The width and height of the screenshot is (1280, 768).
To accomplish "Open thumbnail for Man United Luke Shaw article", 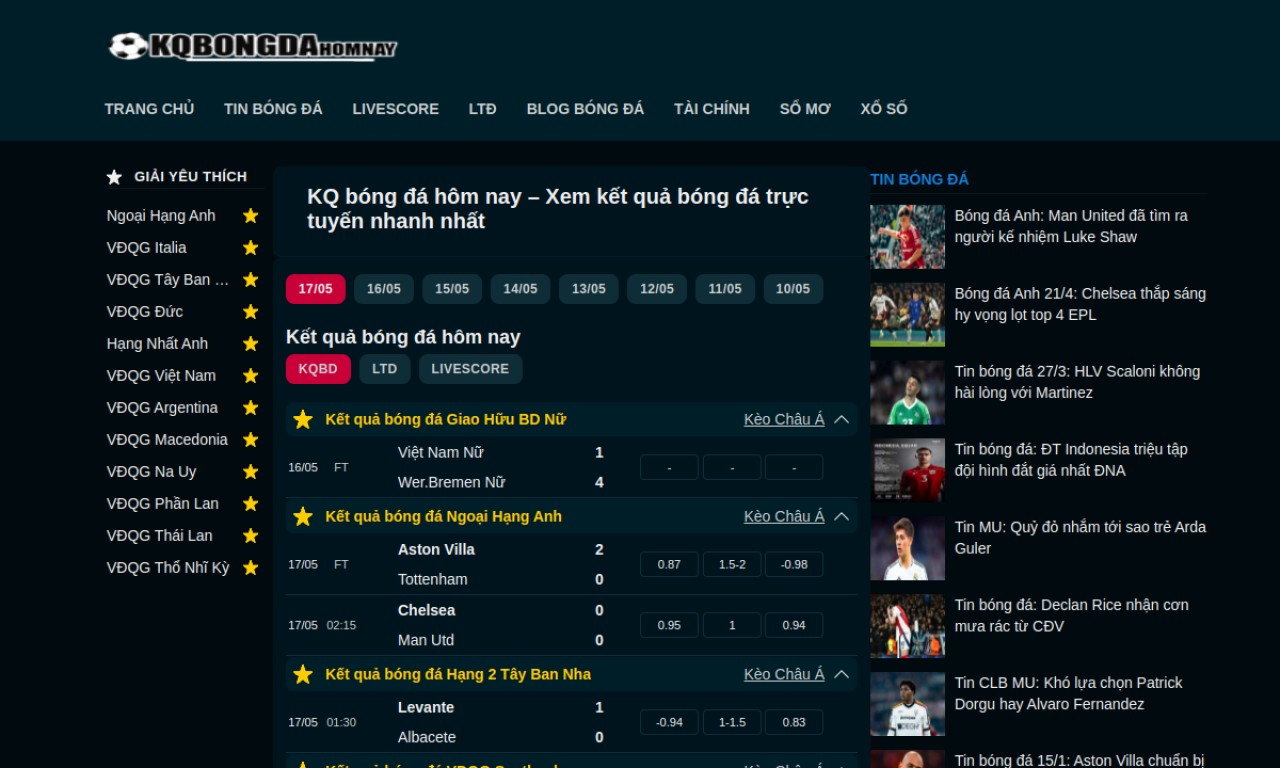I will click(907, 237).
